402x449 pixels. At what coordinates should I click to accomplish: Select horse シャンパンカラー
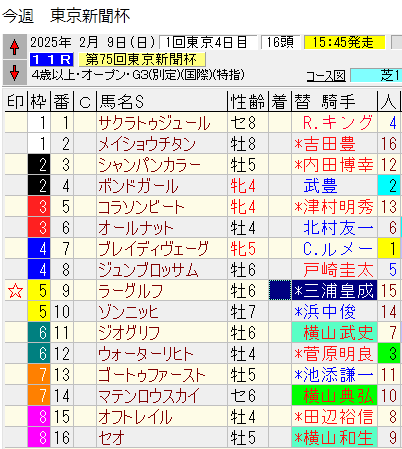point(150,165)
